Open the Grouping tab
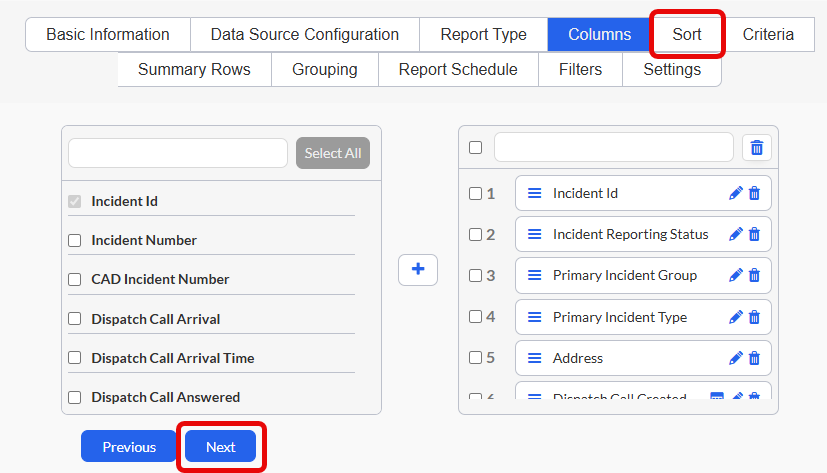The width and height of the screenshot is (827, 473). (325, 70)
